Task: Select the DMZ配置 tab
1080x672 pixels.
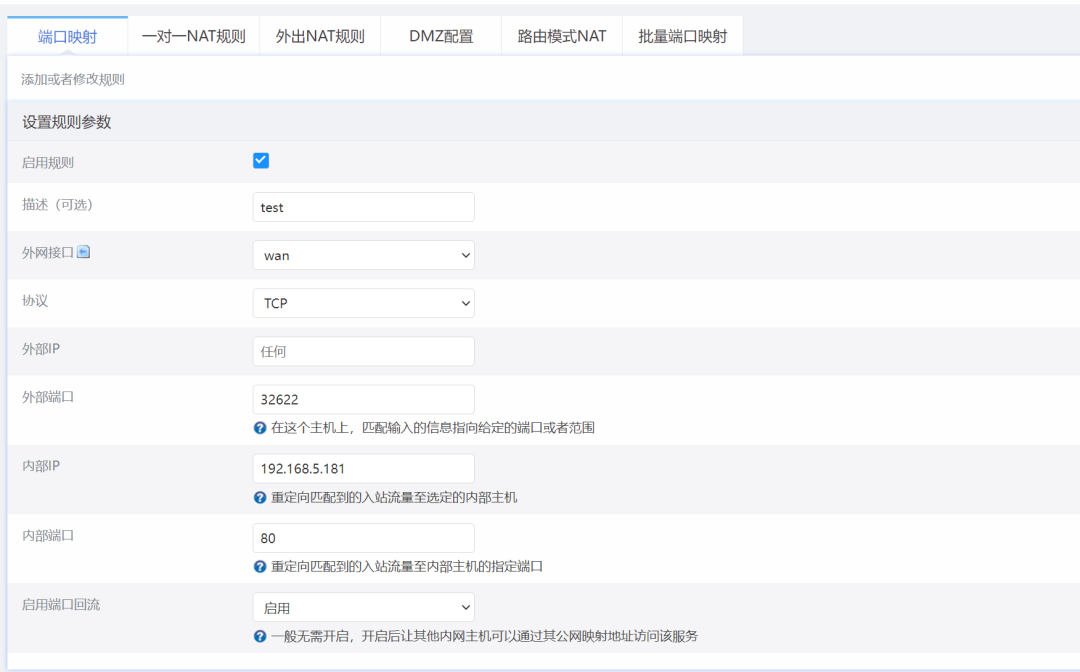Action: (x=441, y=36)
